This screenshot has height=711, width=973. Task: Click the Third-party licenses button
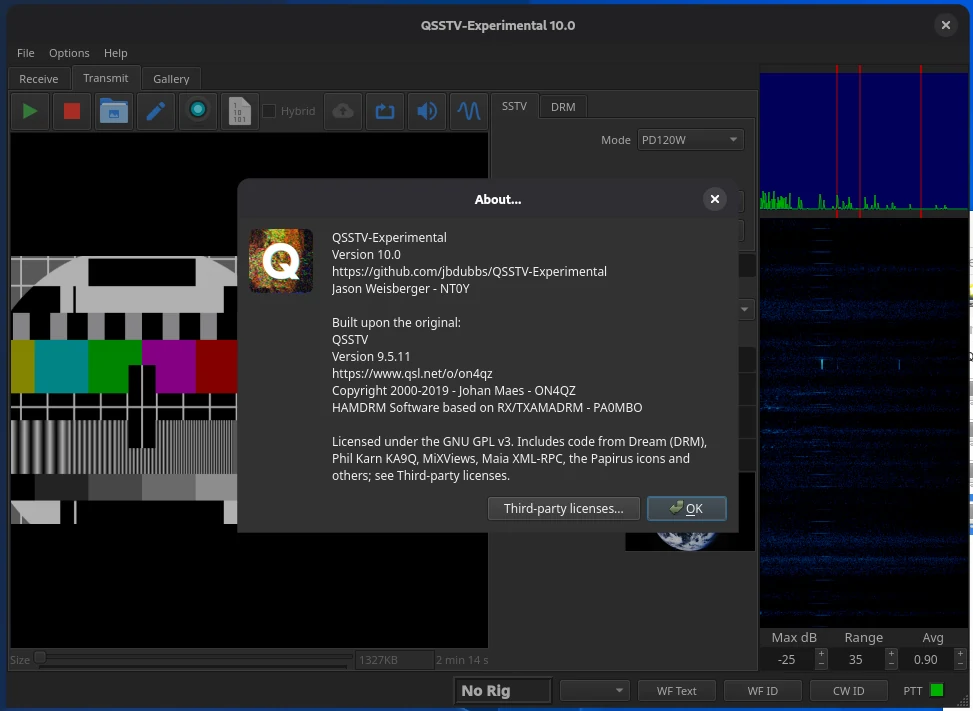pos(563,508)
